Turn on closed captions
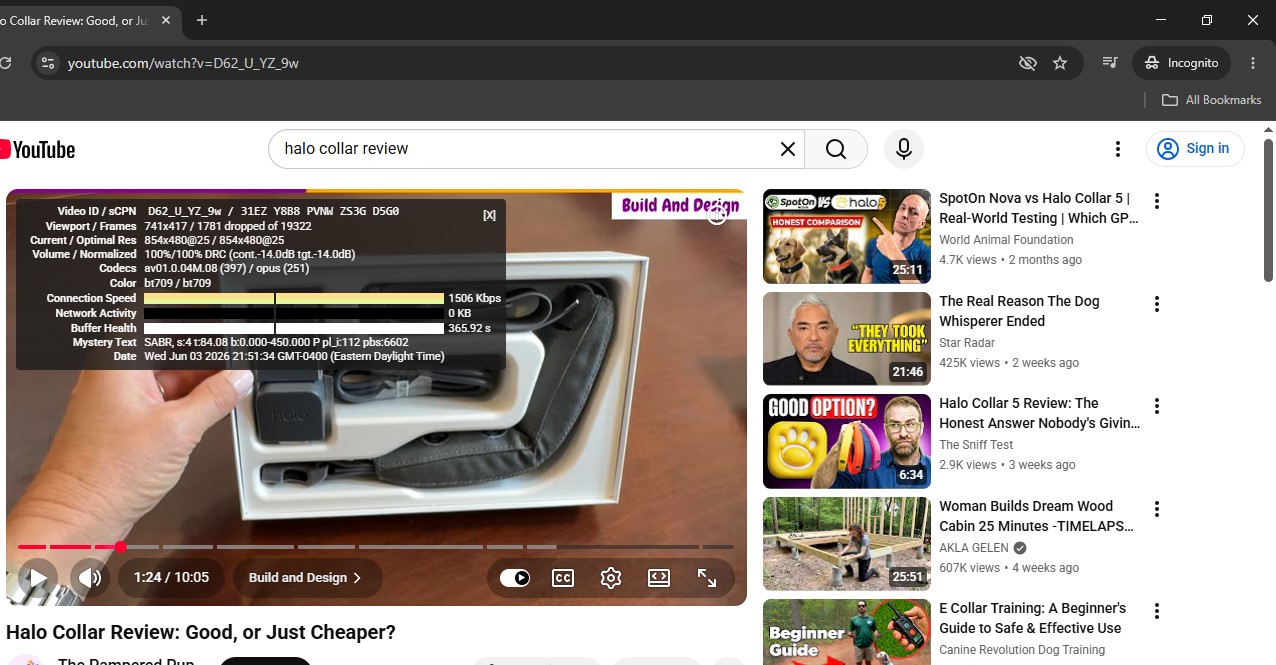Screen dimensions: 1276x665 (563, 577)
